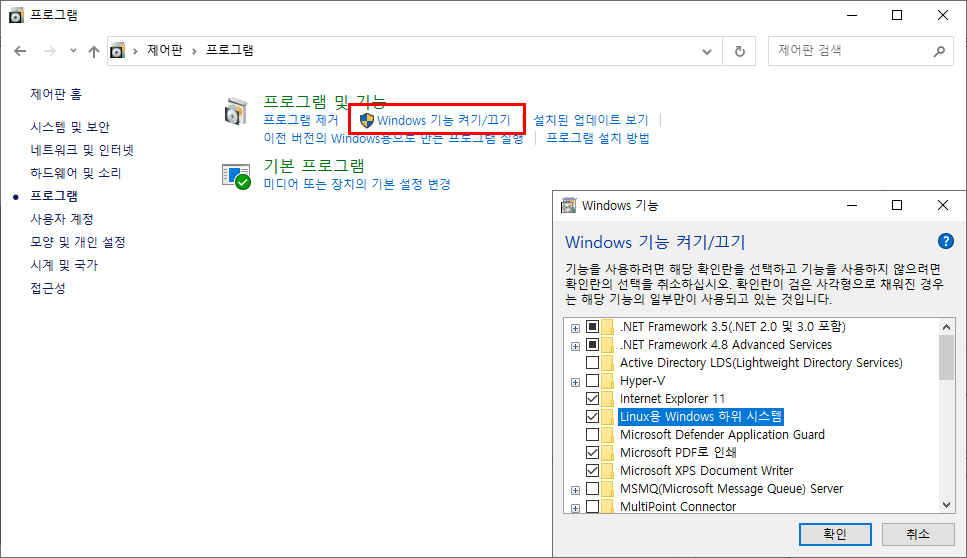Screen dimensions: 967x558
Task: Click the forward navigation arrow
Action: pos(50,51)
